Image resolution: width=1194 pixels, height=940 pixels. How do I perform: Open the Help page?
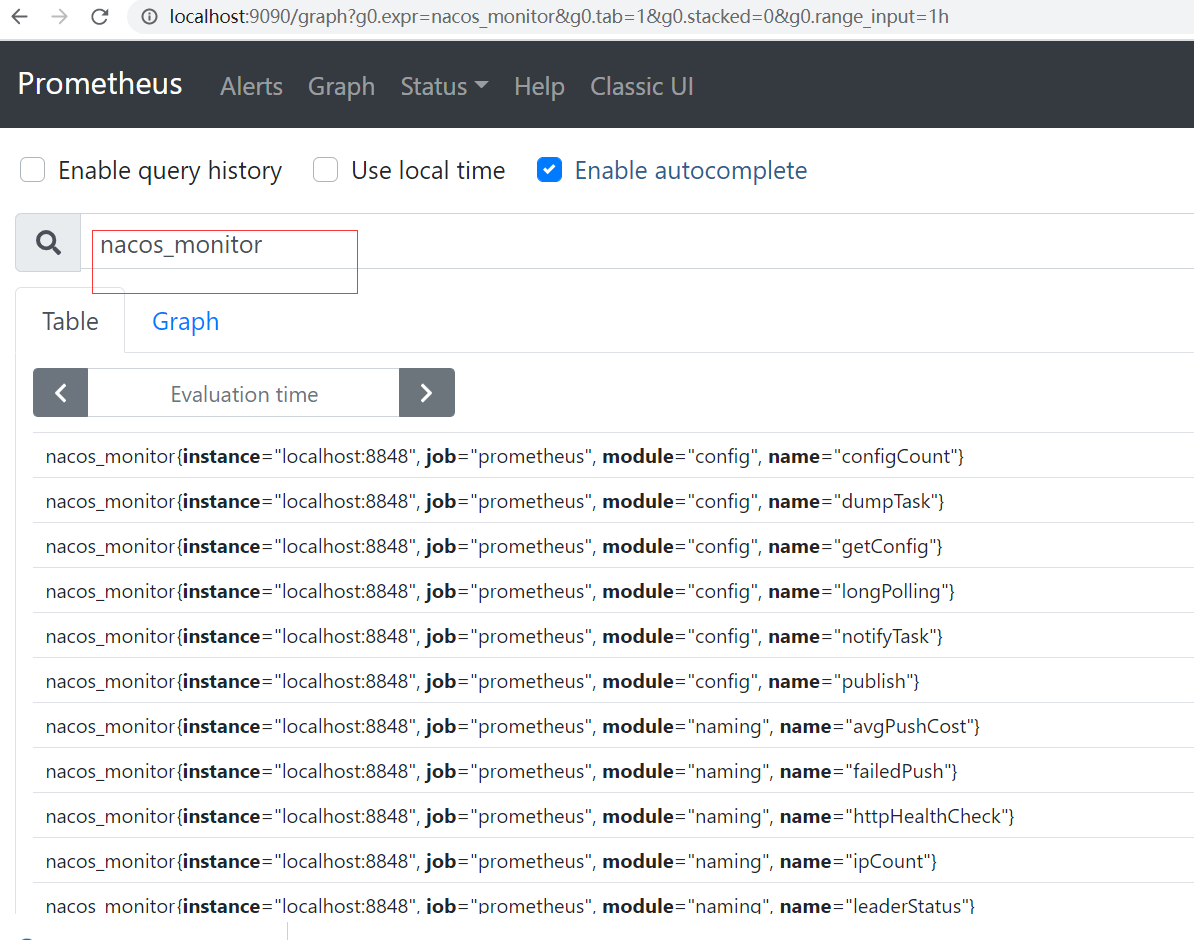[539, 87]
